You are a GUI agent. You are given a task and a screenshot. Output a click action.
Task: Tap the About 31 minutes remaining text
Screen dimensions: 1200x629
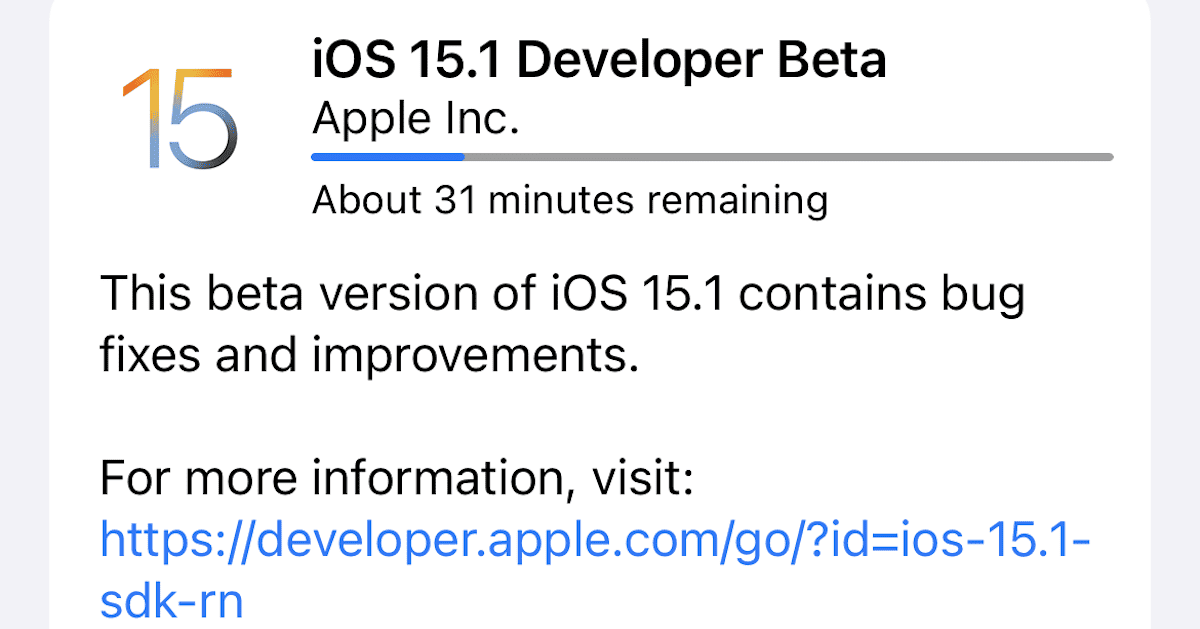pyautogui.click(x=570, y=200)
